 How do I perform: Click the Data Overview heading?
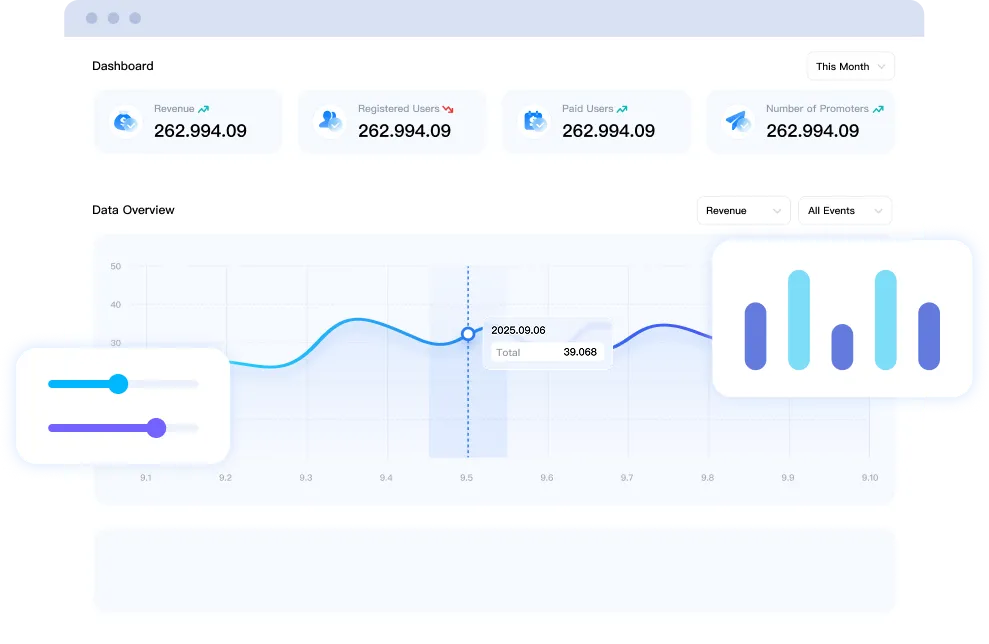pos(133,210)
